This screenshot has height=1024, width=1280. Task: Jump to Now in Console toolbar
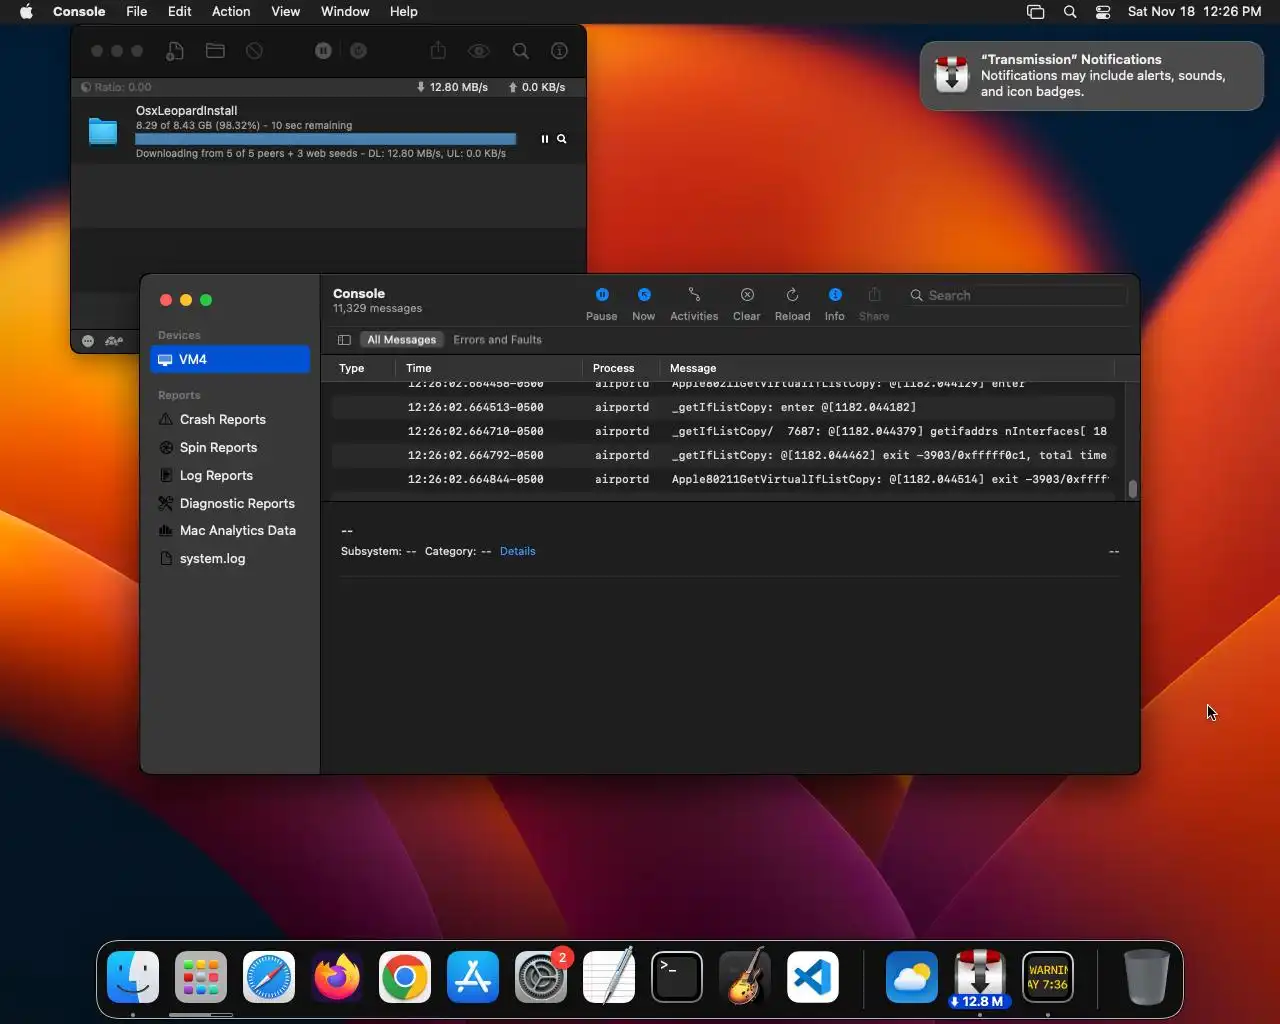[x=644, y=304]
